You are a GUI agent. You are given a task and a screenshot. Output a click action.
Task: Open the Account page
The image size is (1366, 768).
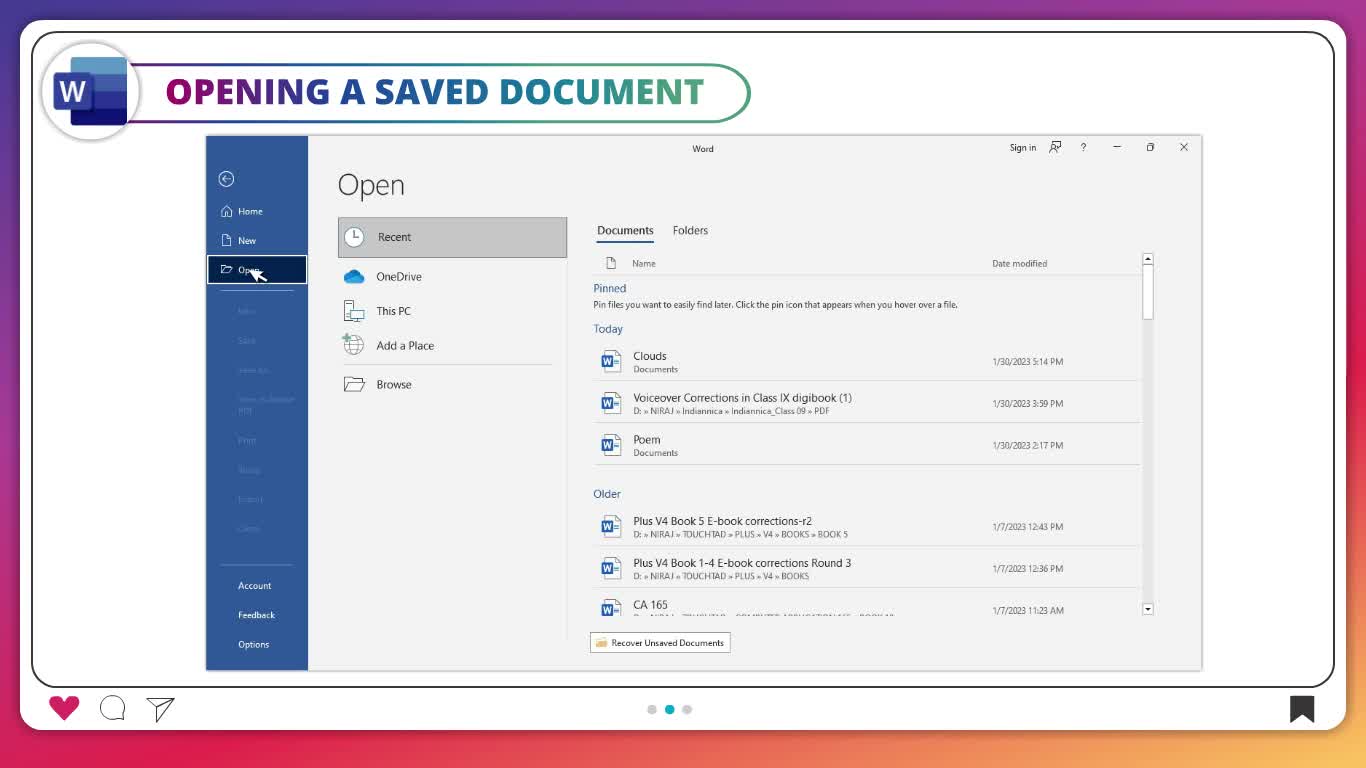(257, 586)
